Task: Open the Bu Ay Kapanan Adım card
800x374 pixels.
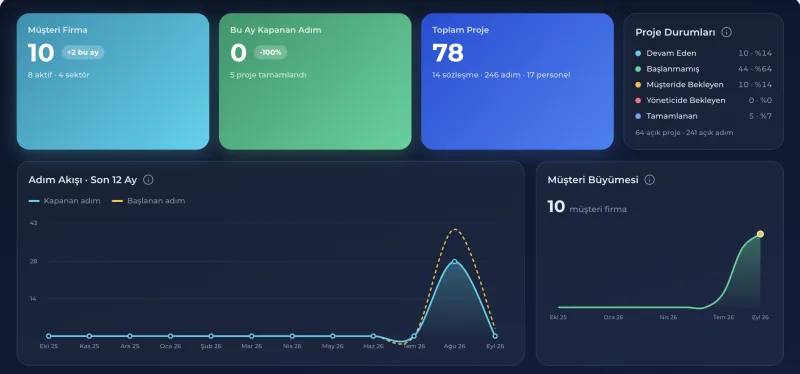Action: click(x=315, y=82)
